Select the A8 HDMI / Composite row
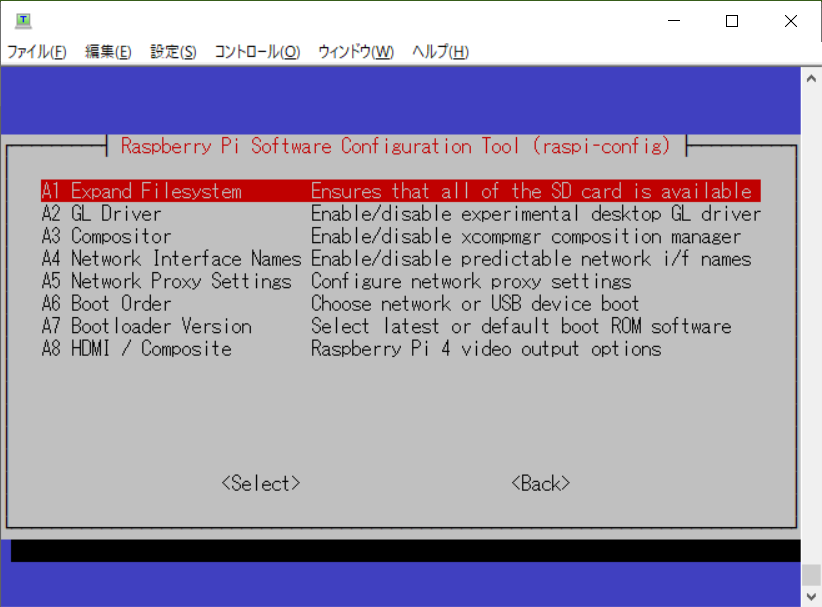The width and height of the screenshot is (822, 607). pos(401,349)
